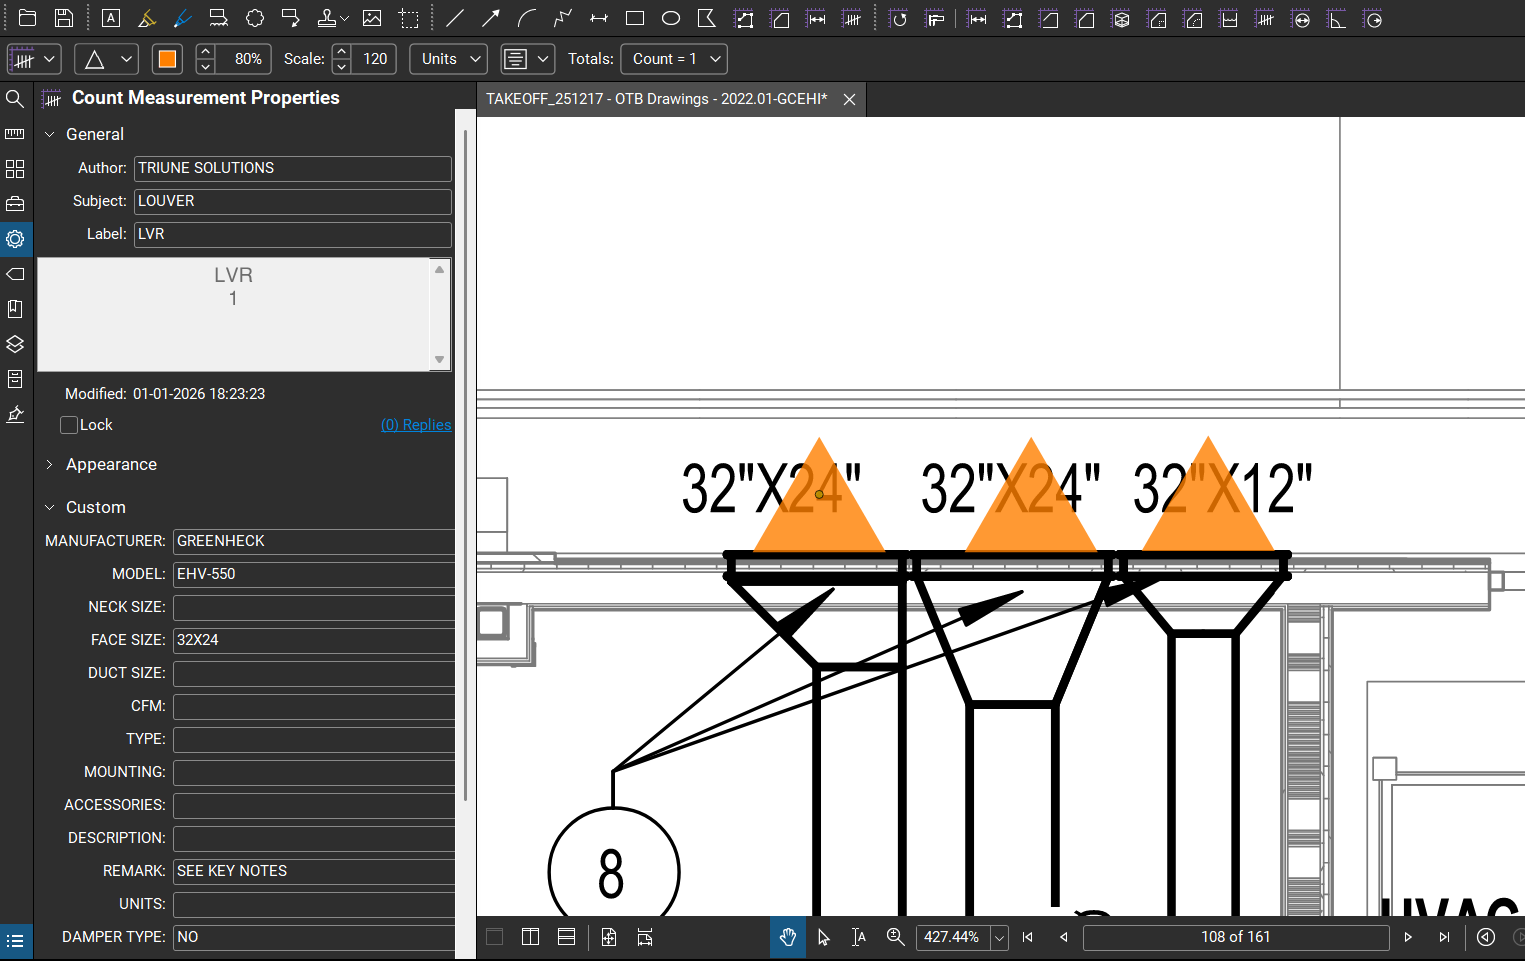Open the Properties gear panel
Screen dimensions: 1525x961
point(15,239)
